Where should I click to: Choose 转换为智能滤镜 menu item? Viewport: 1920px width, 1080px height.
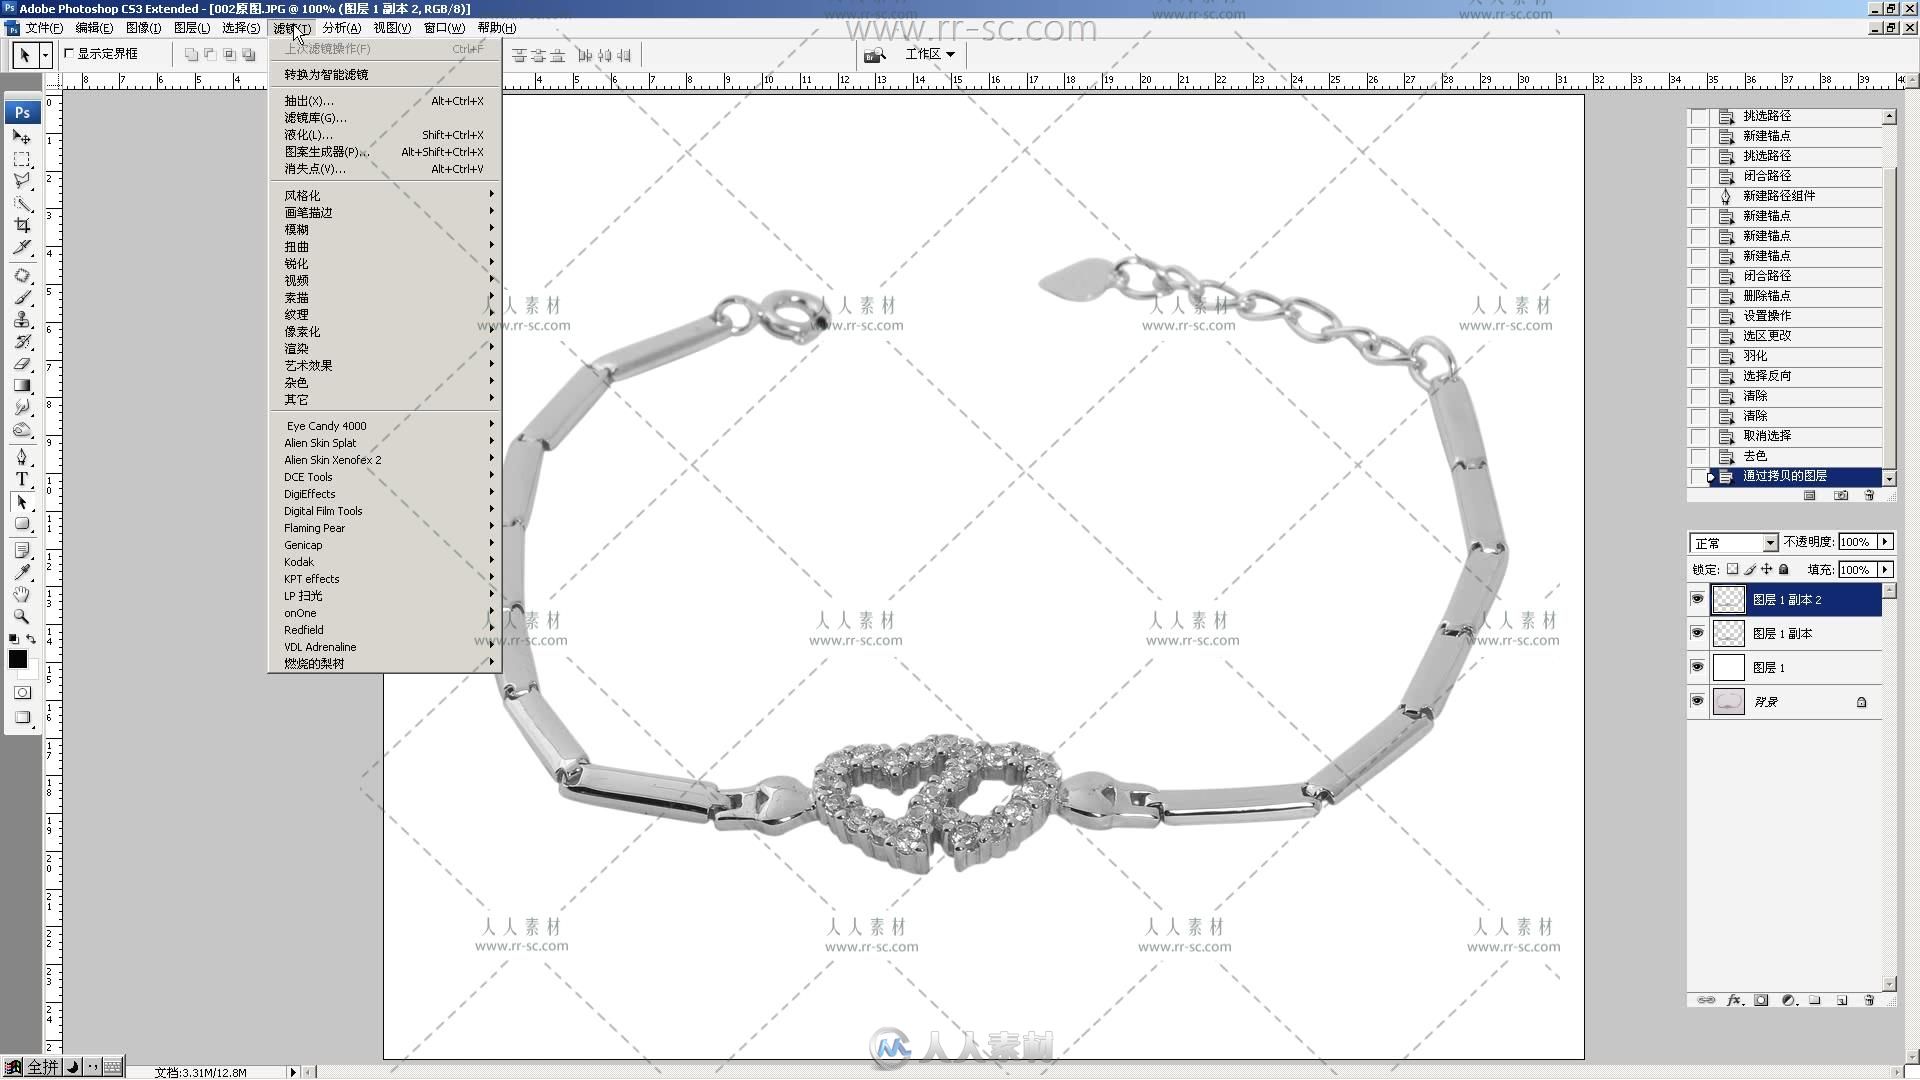tap(385, 74)
